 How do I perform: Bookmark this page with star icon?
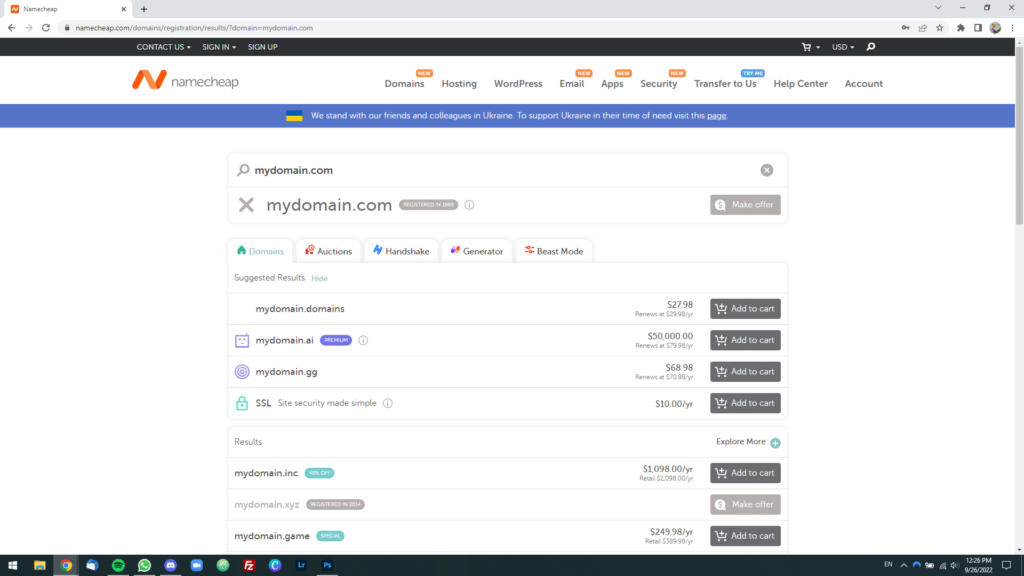point(940,28)
